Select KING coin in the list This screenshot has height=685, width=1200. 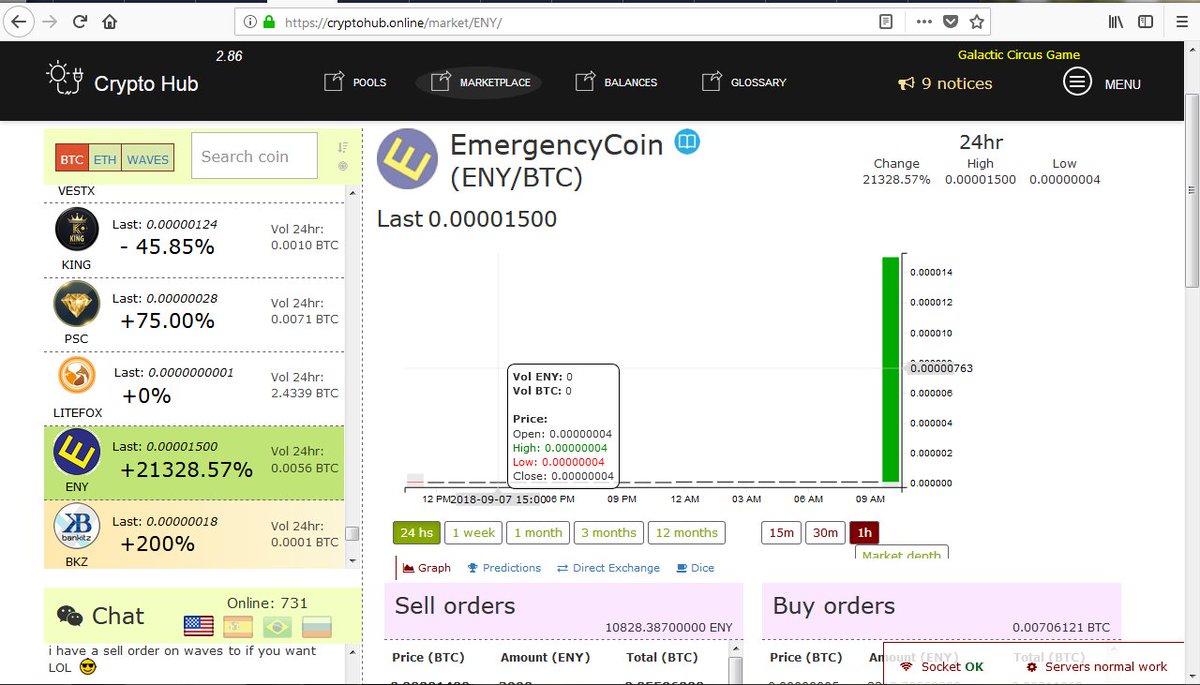76,231
